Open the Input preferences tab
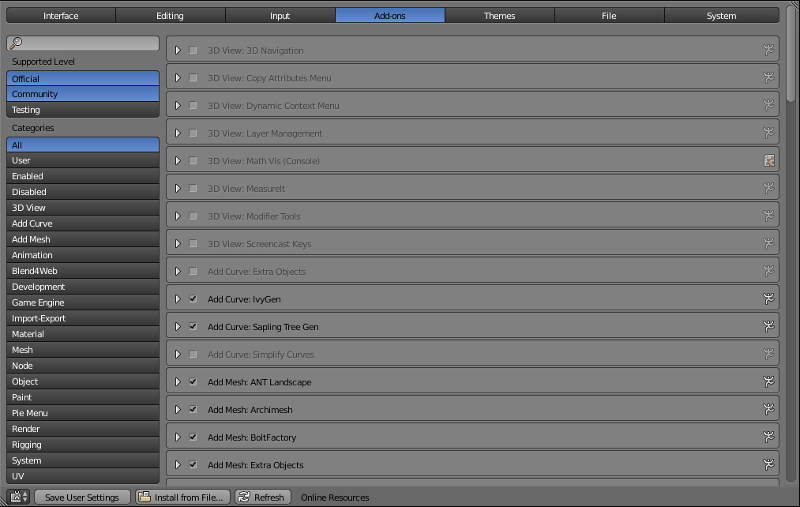Viewport: 800px width, 507px height. [x=280, y=16]
